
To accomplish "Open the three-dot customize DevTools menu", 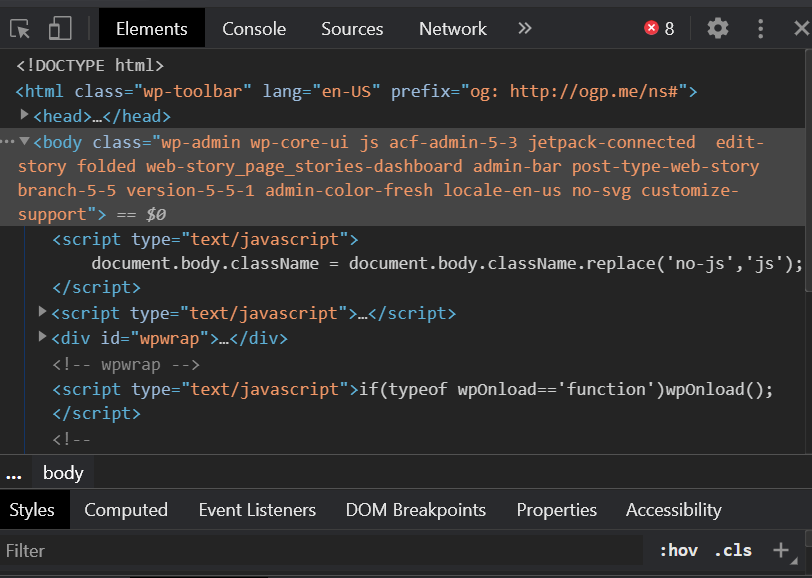I will (760, 28).
